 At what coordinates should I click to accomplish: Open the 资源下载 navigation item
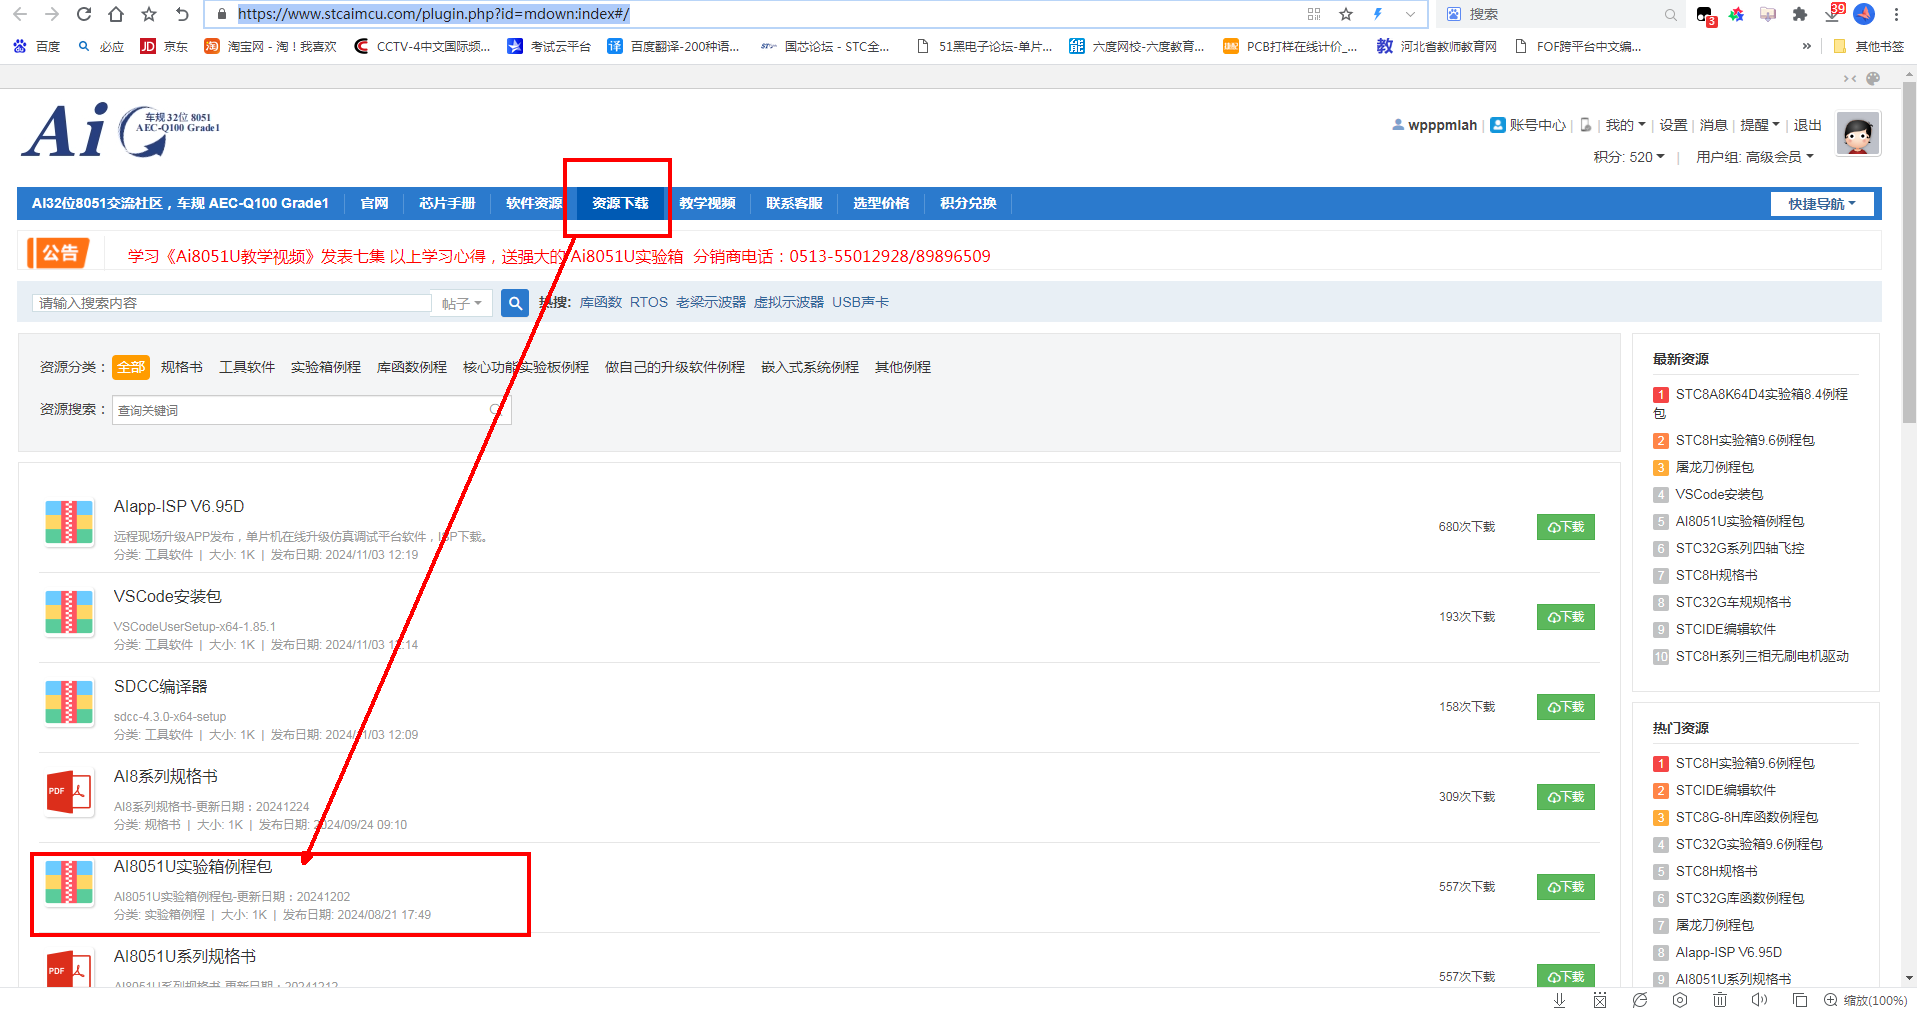(620, 203)
